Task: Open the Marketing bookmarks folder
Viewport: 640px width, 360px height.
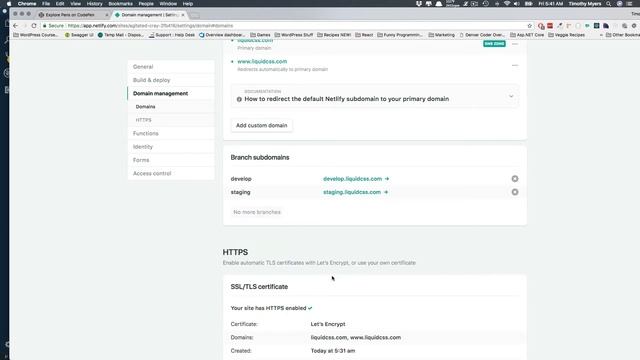Action: (442, 35)
